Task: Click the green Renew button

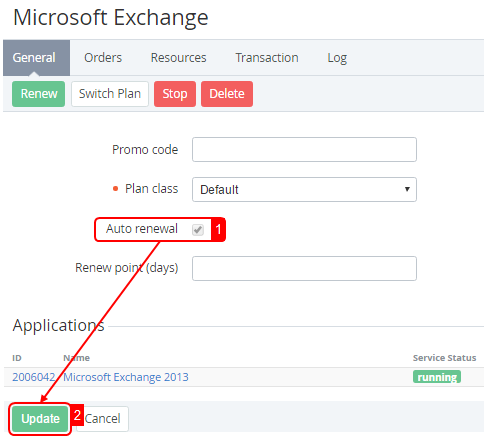Action: [x=39, y=94]
